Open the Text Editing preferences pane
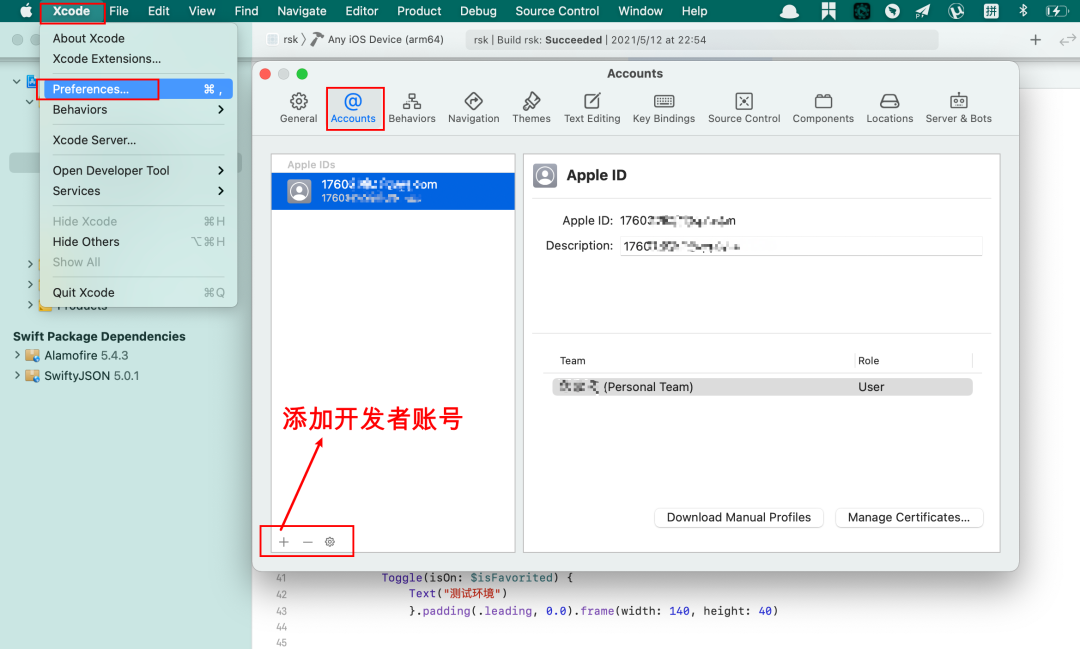 pos(592,108)
